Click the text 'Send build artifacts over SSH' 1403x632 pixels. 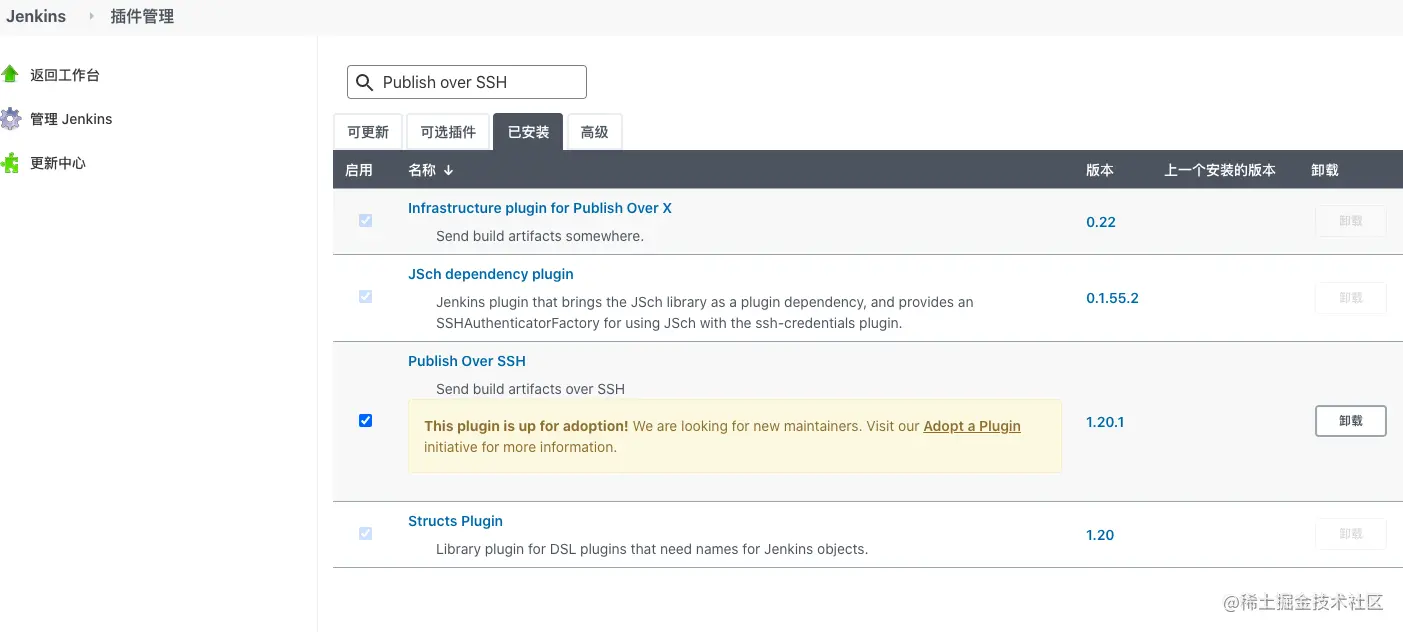click(x=530, y=389)
